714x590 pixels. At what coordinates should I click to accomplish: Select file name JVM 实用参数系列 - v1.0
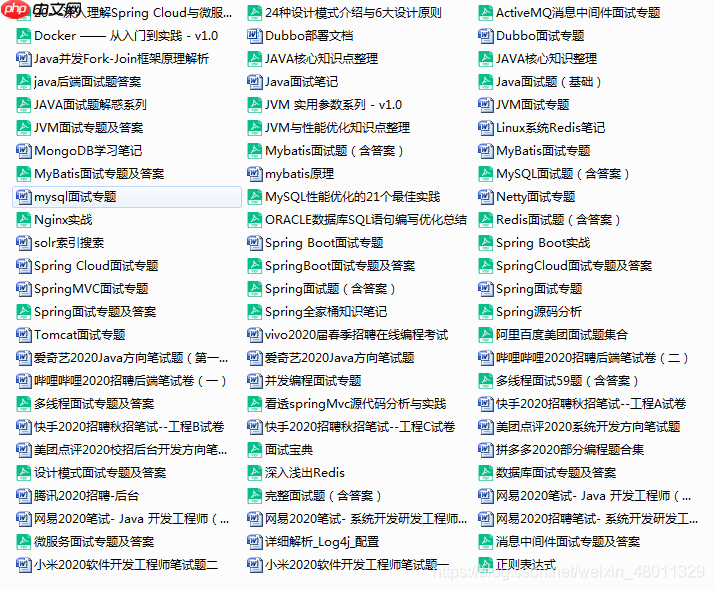[x=333, y=105]
